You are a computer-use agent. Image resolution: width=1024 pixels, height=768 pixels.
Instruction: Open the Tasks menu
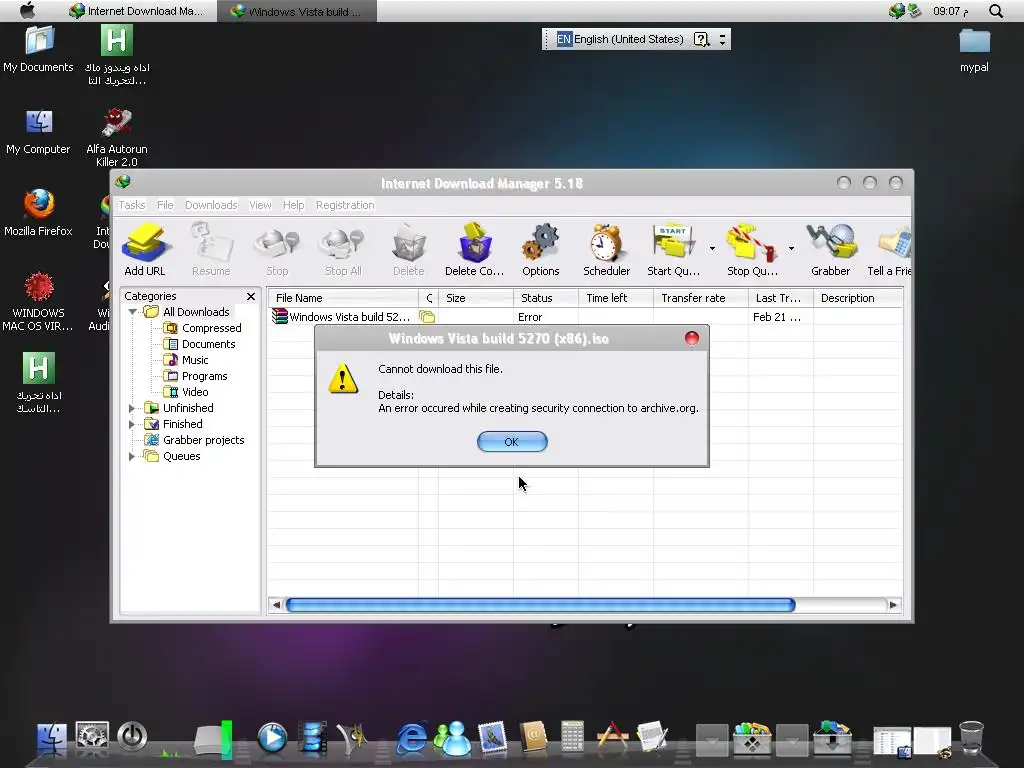(x=131, y=205)
